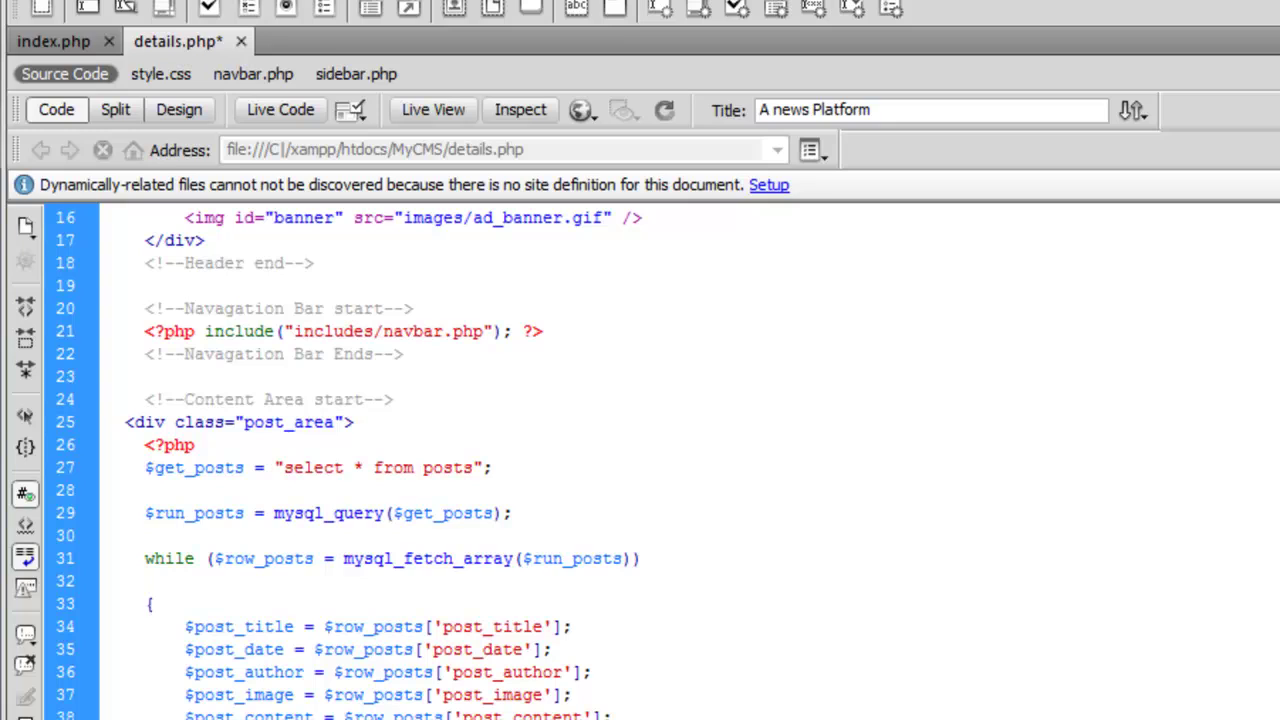Image resolution: width=1280 pixels, height=720 pixels.
Task: Switch to Design view
Action: pyautogui.click(x=179, y=110)
